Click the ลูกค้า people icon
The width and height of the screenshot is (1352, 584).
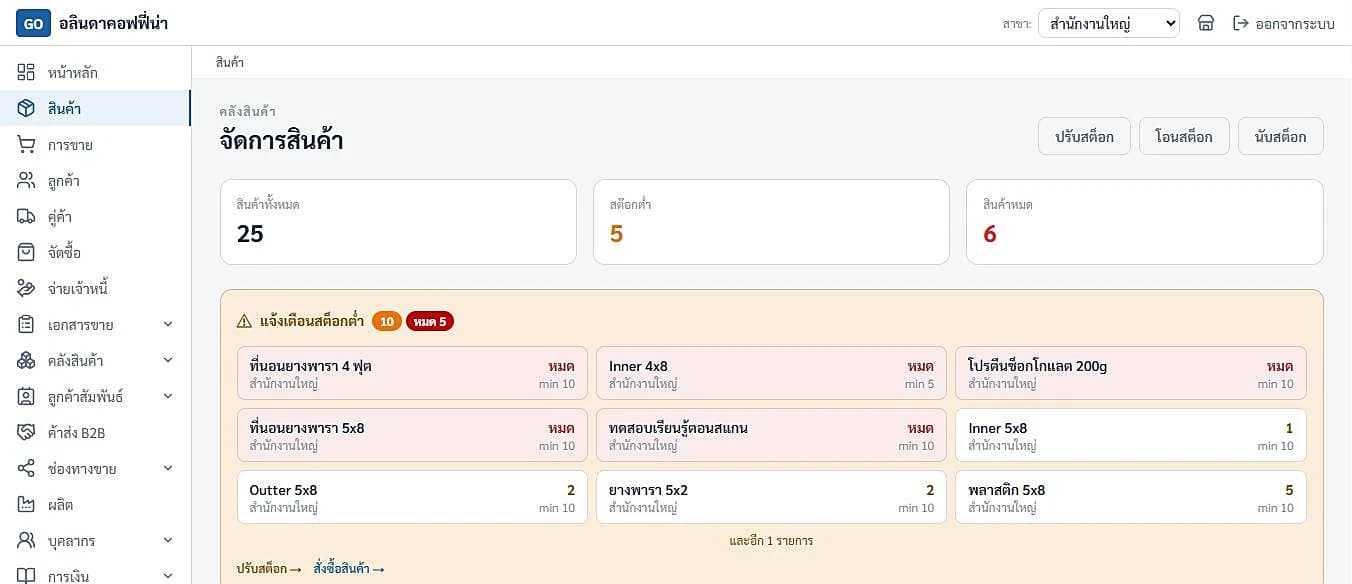[26, 181]
